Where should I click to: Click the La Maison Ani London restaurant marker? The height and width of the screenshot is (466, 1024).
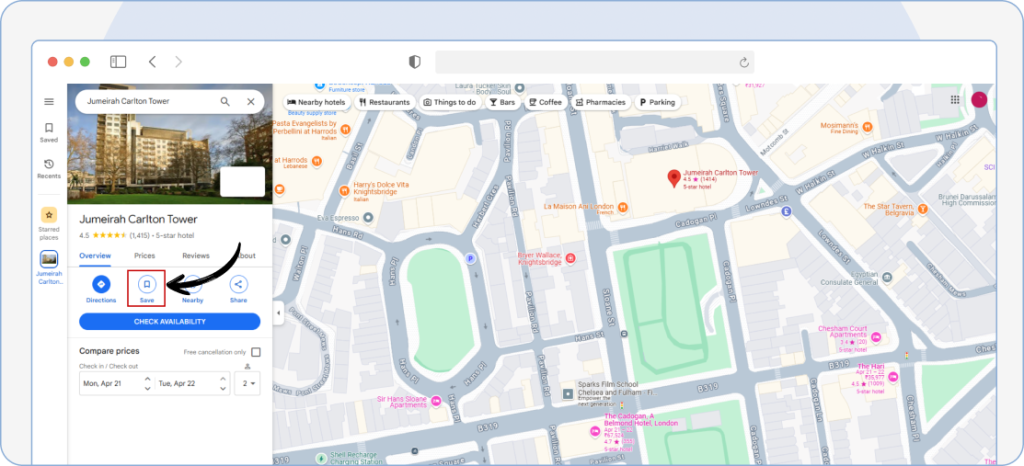coord(623,206)
